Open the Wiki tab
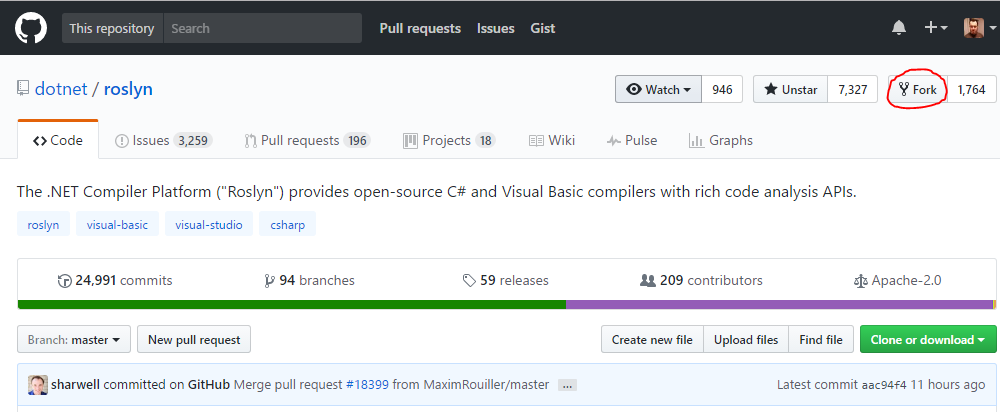The width and height of the screenshot is (1000, 412). (552, 140)
